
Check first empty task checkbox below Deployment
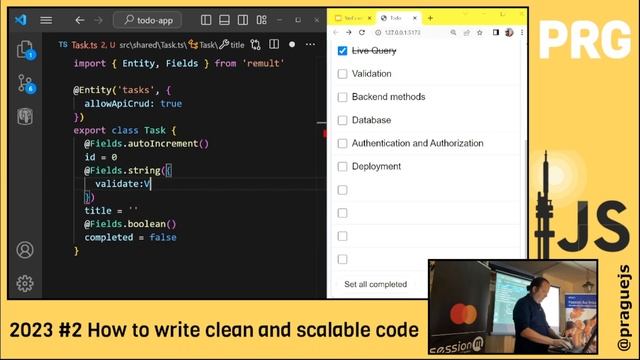(342, 190)
